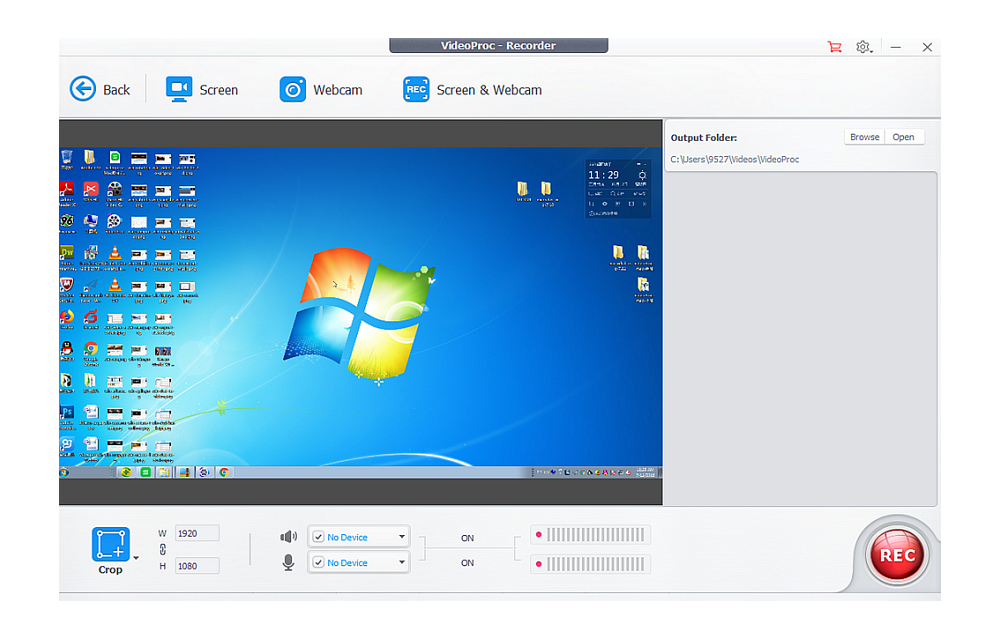Start recording with the red REC button
The image size is (1000, 639).
pyautogui.click(x=897, y=555)
